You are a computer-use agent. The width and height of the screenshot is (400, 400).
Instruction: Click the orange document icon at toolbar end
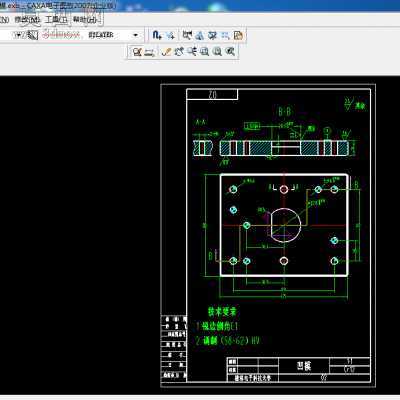coord(238,35)
